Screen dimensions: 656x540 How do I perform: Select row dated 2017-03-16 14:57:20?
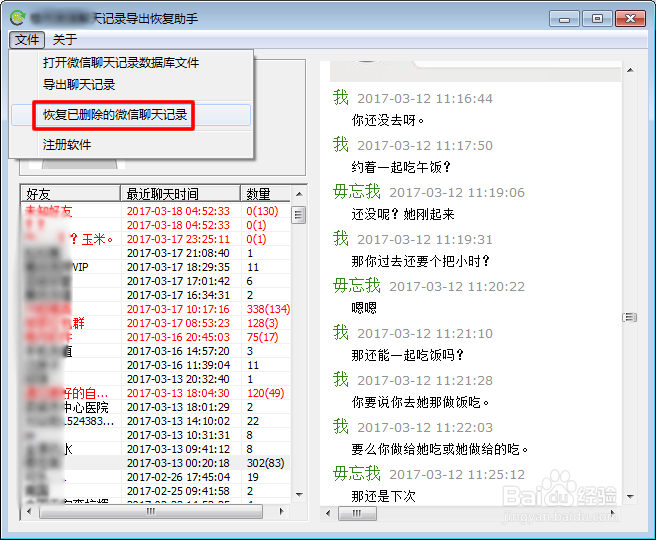coord(156,351)
